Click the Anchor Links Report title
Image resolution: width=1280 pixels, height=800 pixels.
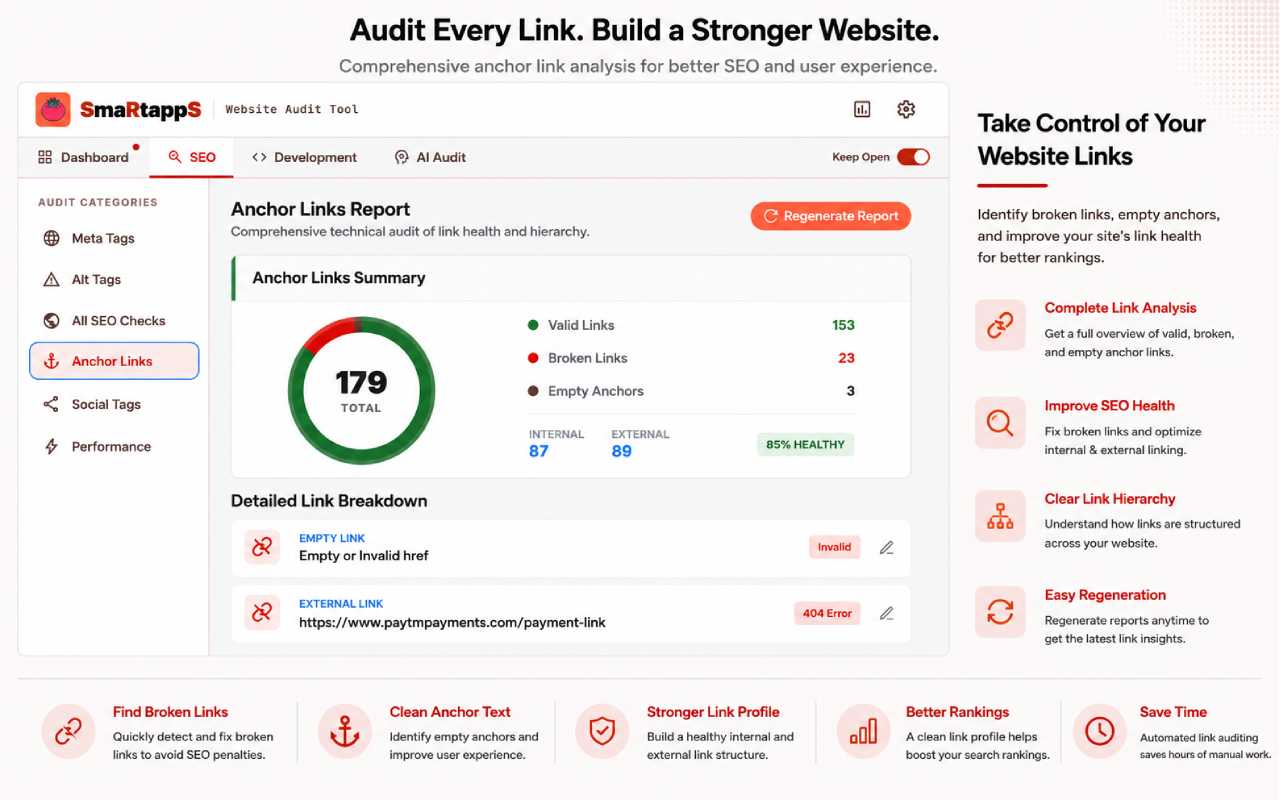click(x=321, y=209)
